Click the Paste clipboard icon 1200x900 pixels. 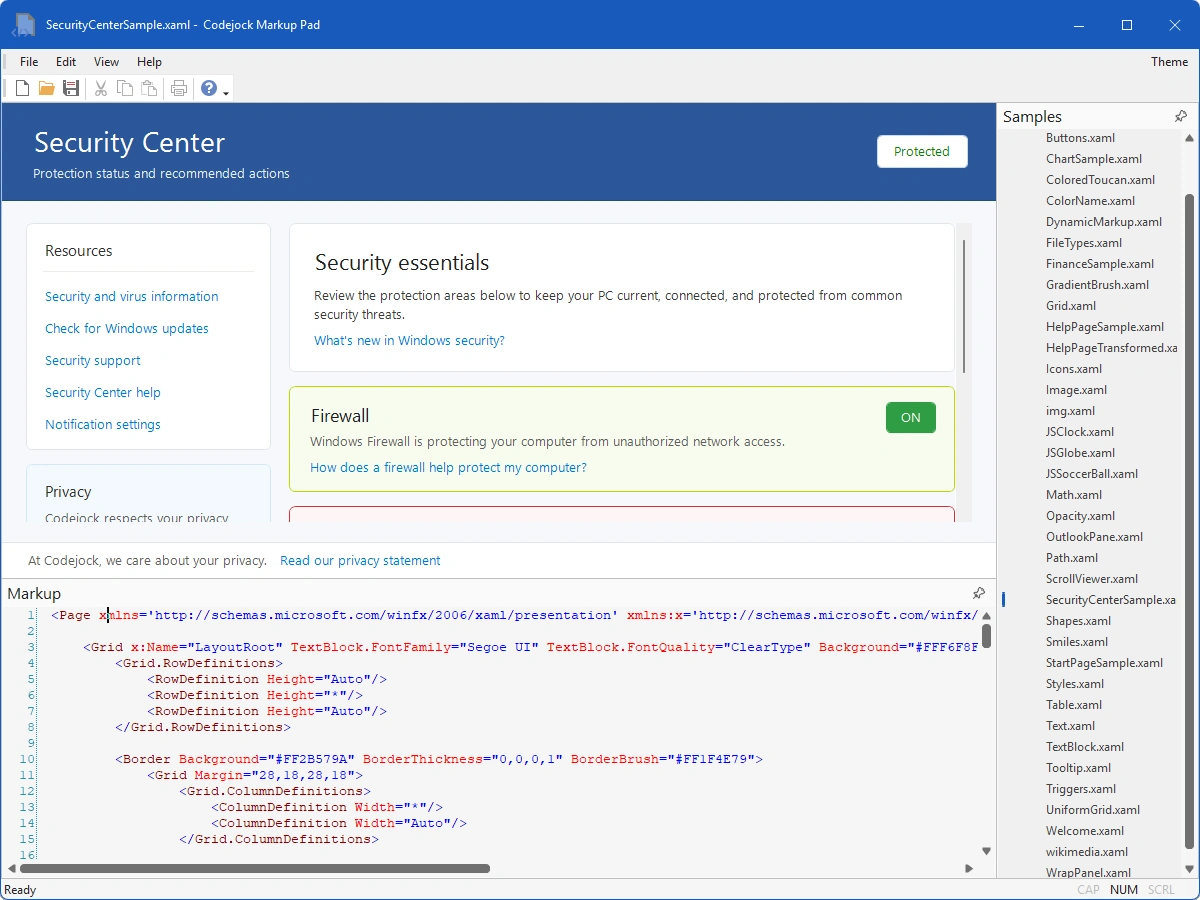pyautogui.click(x=149, y=88)
